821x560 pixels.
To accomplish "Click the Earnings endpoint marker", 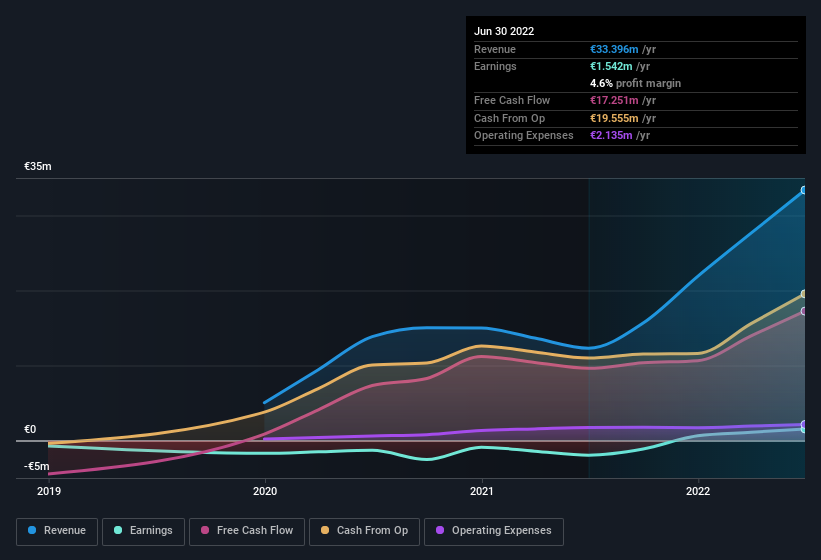I will click(804, 430).
